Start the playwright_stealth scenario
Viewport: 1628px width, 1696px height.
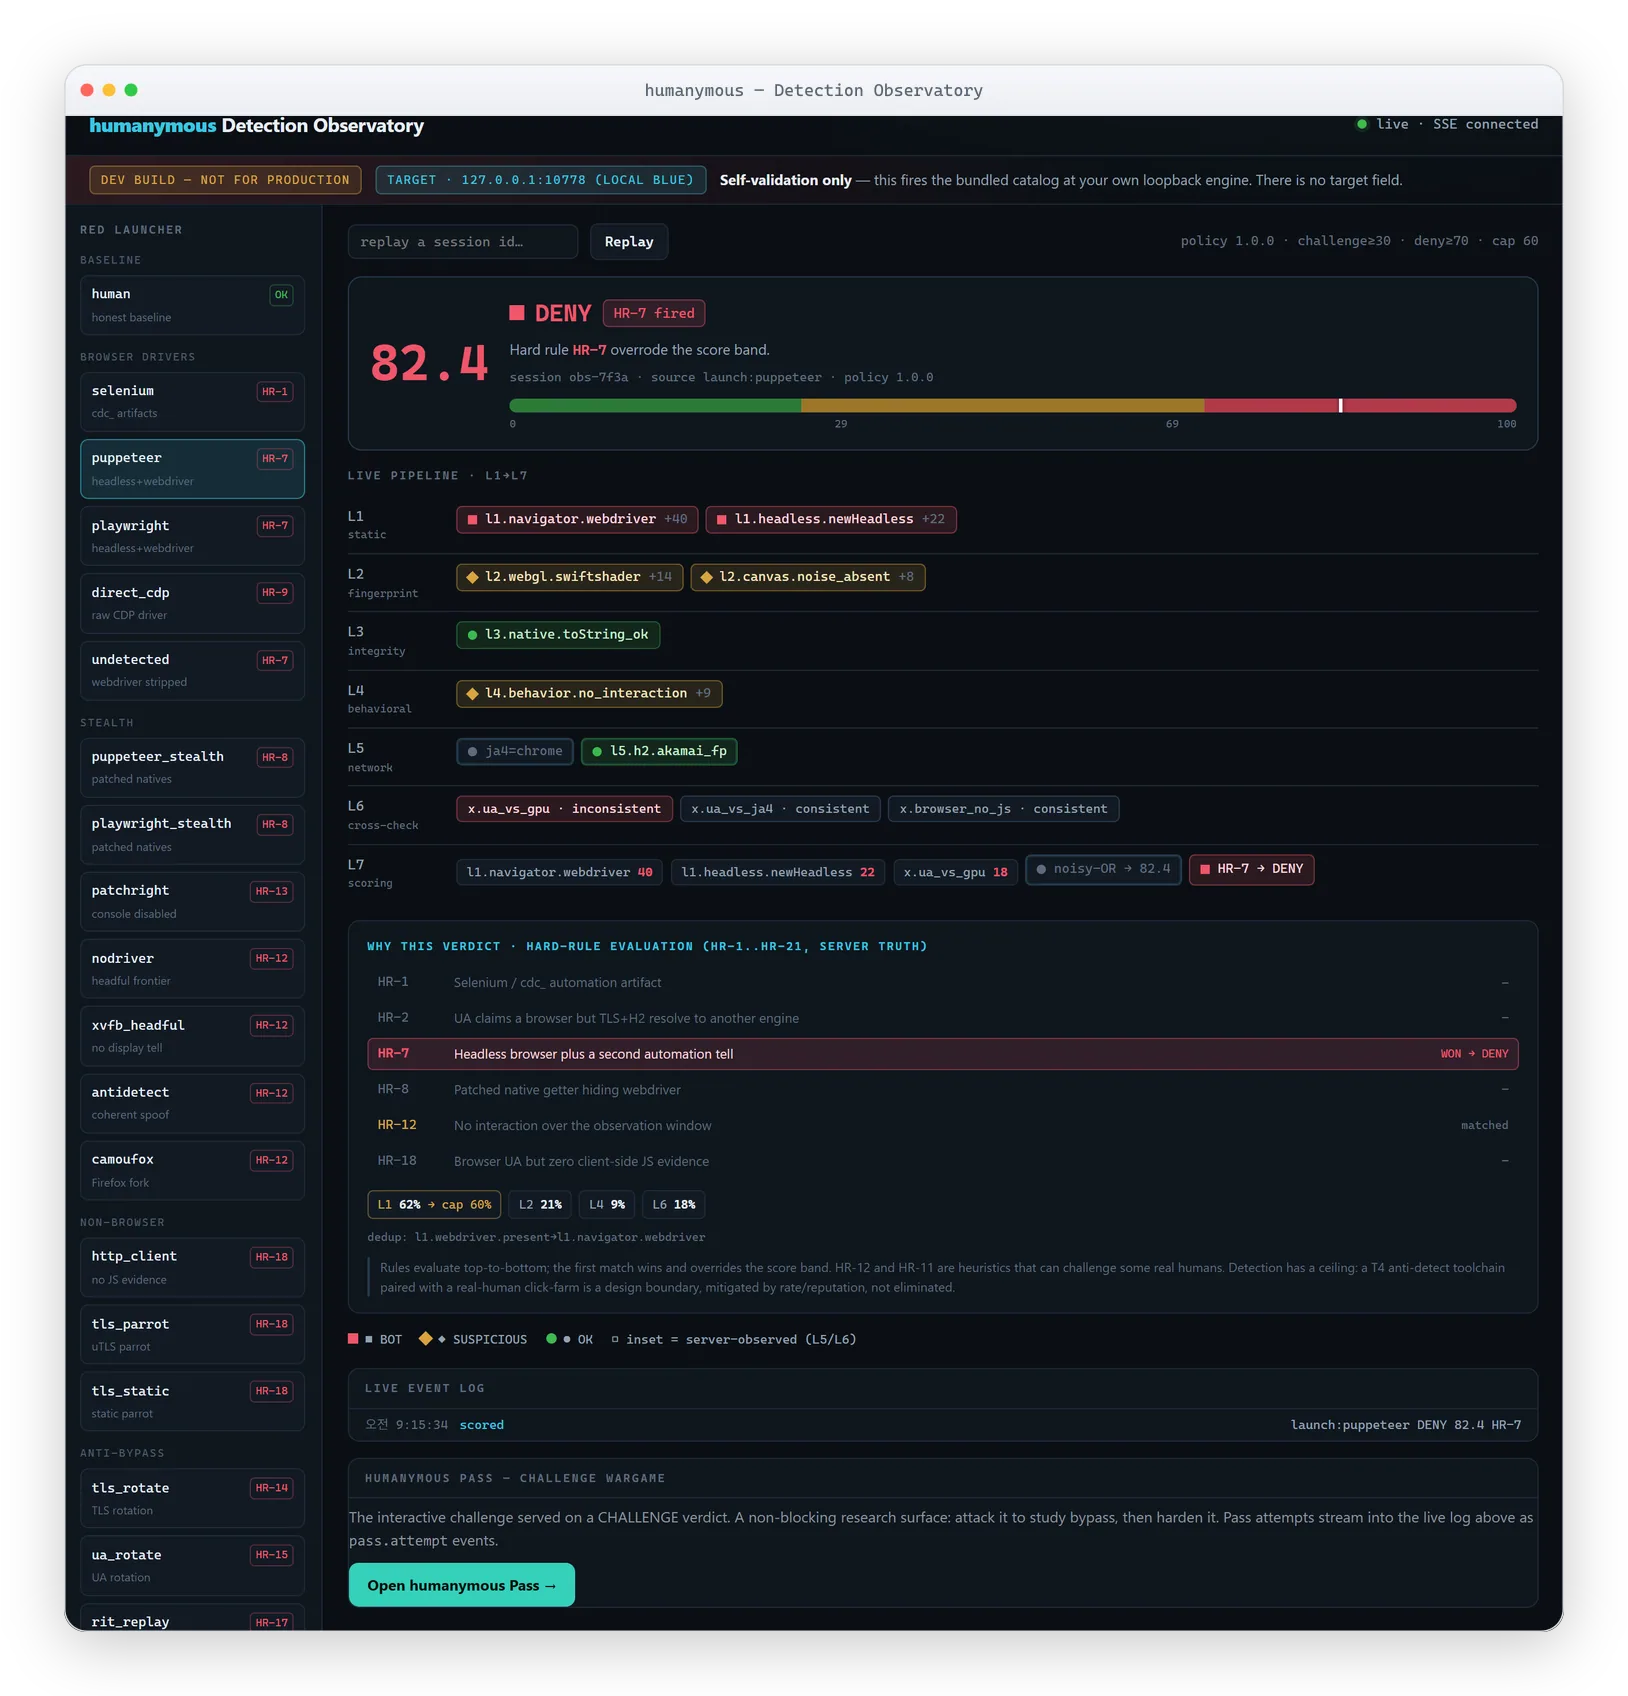click(192, 834)
